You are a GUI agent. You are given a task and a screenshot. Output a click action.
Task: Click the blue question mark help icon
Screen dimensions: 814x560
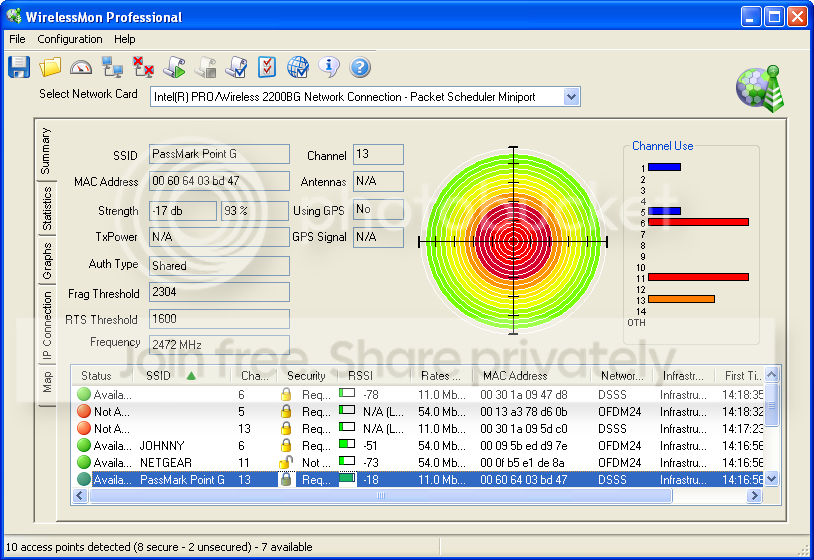pyautogui.click(x=360, y=67)
